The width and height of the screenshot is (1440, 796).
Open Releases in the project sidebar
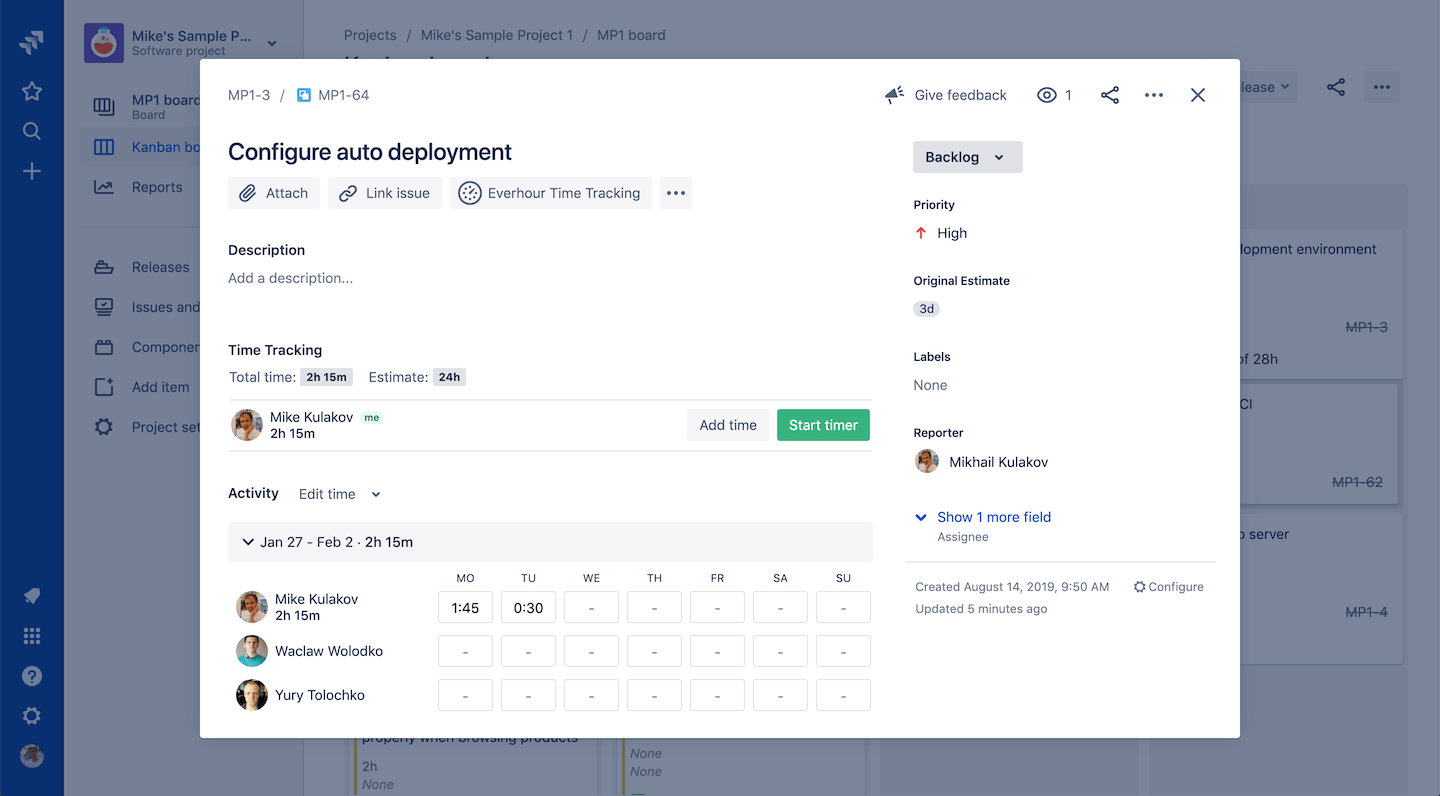pos(160,267)
